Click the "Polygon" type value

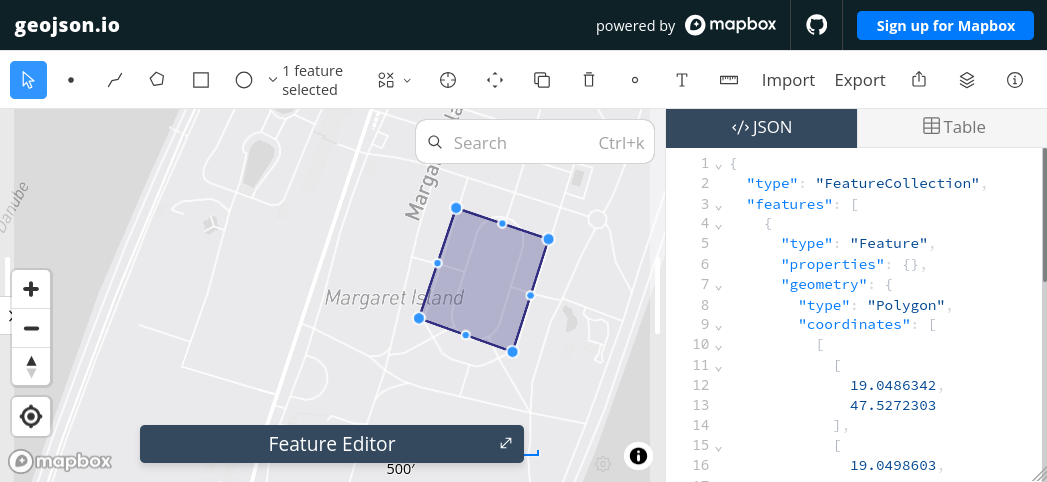coord(906,305)
